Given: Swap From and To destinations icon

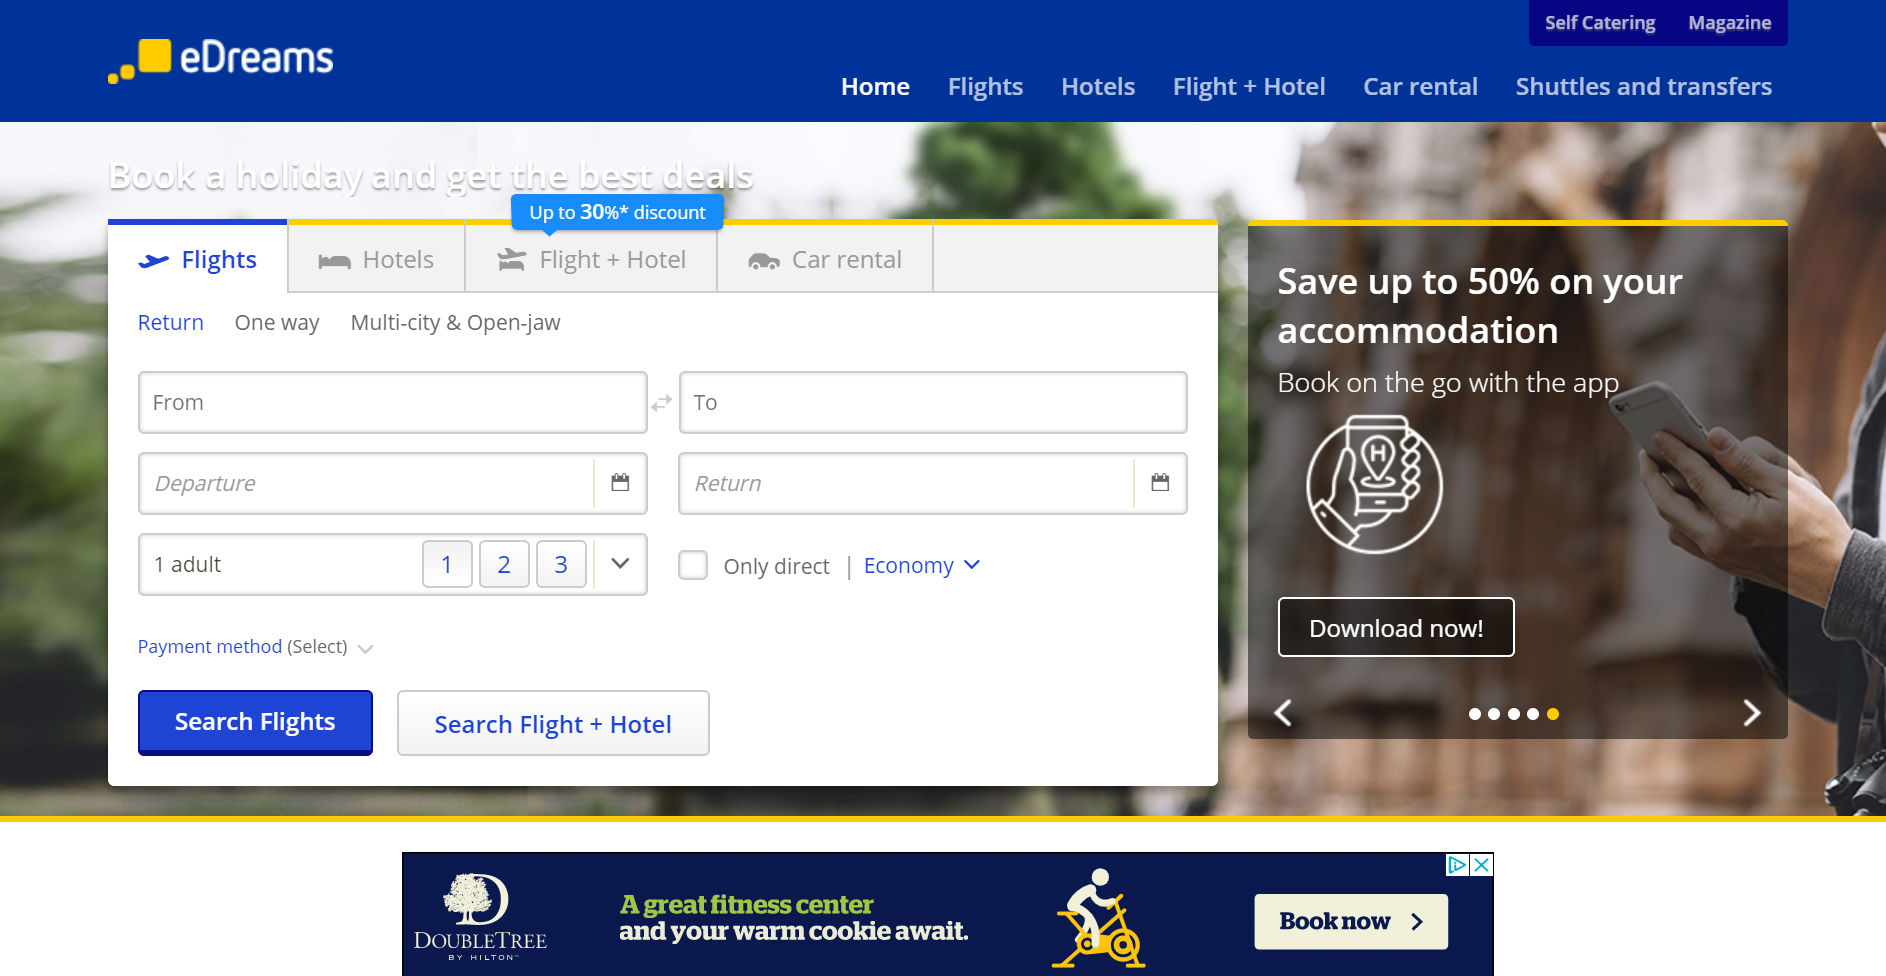Looking at the screenshot, I should point(662,403).
